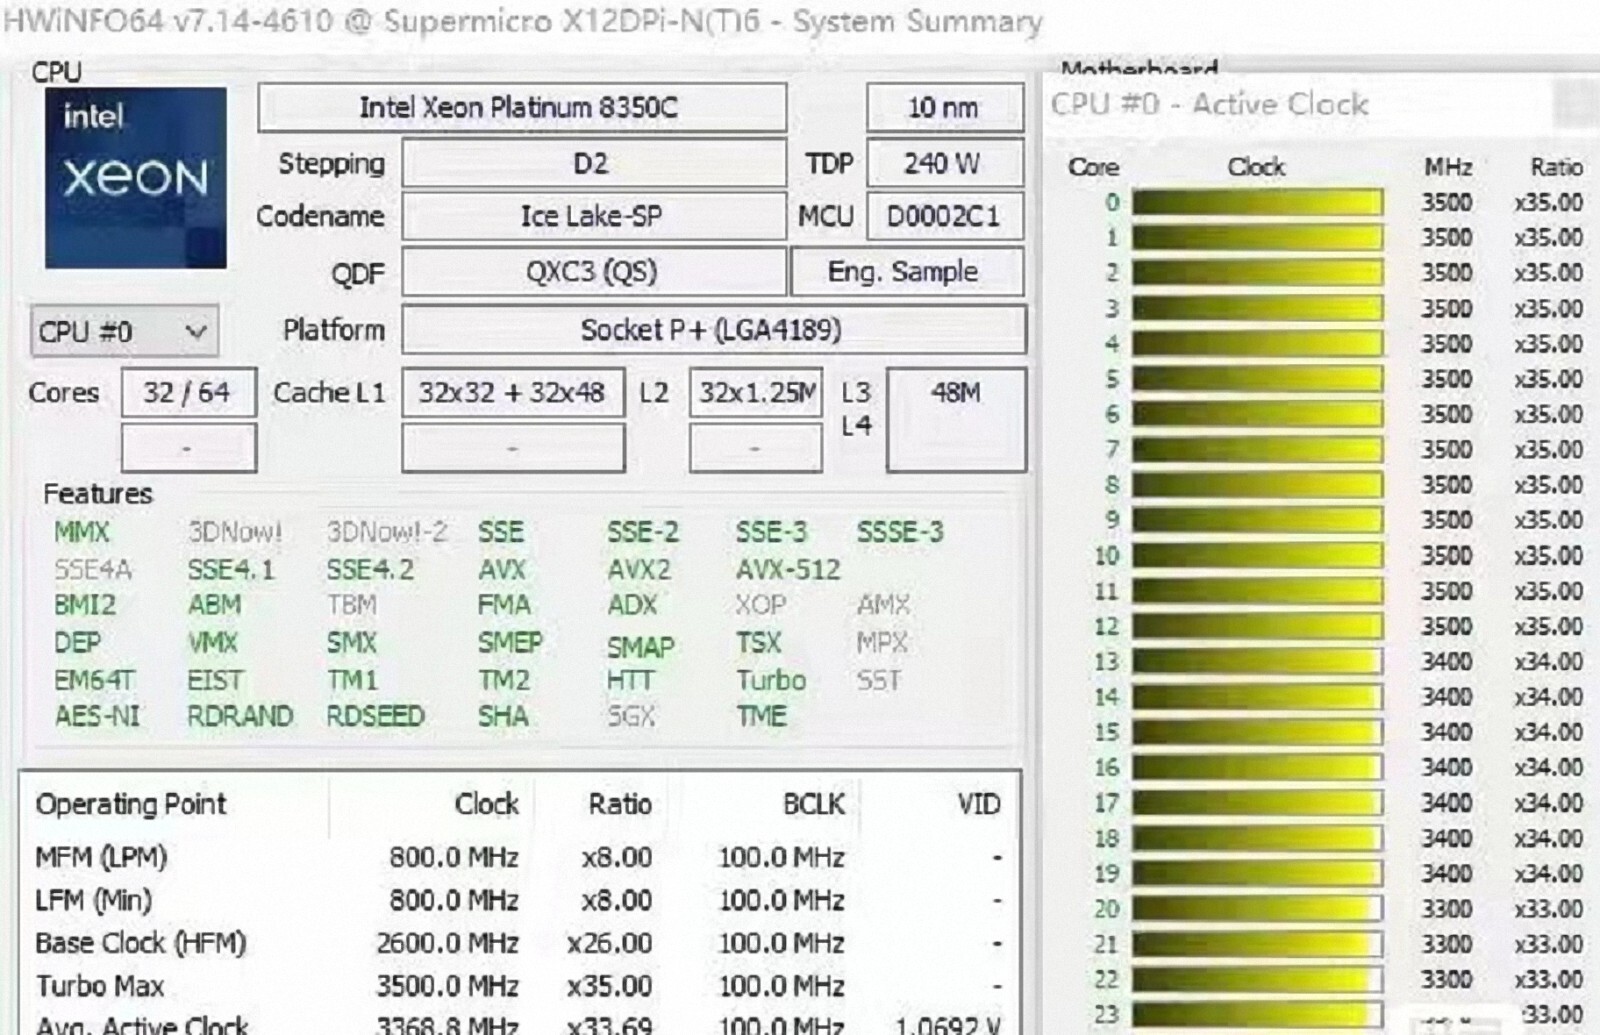Click the RDRAND feature label
Image resolution: width=1600 pixels, height=1035 pixels.
point(240,716)
